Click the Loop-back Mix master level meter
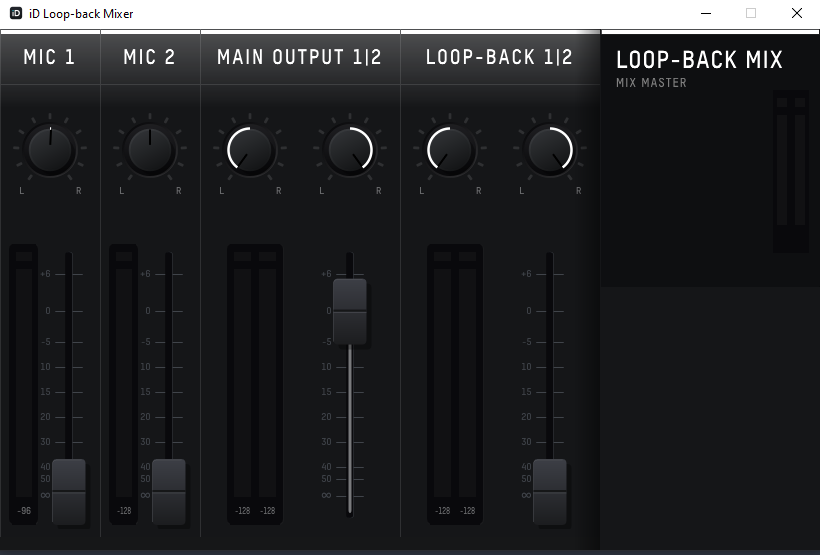This screenshot has width=820, height=555. (791, 171)
